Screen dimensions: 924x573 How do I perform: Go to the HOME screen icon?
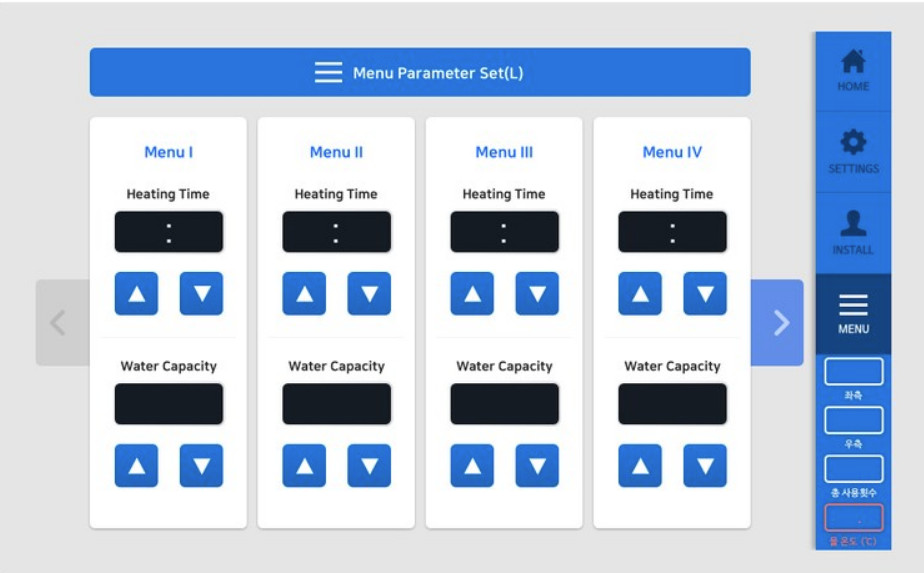(x=853, y=61)
